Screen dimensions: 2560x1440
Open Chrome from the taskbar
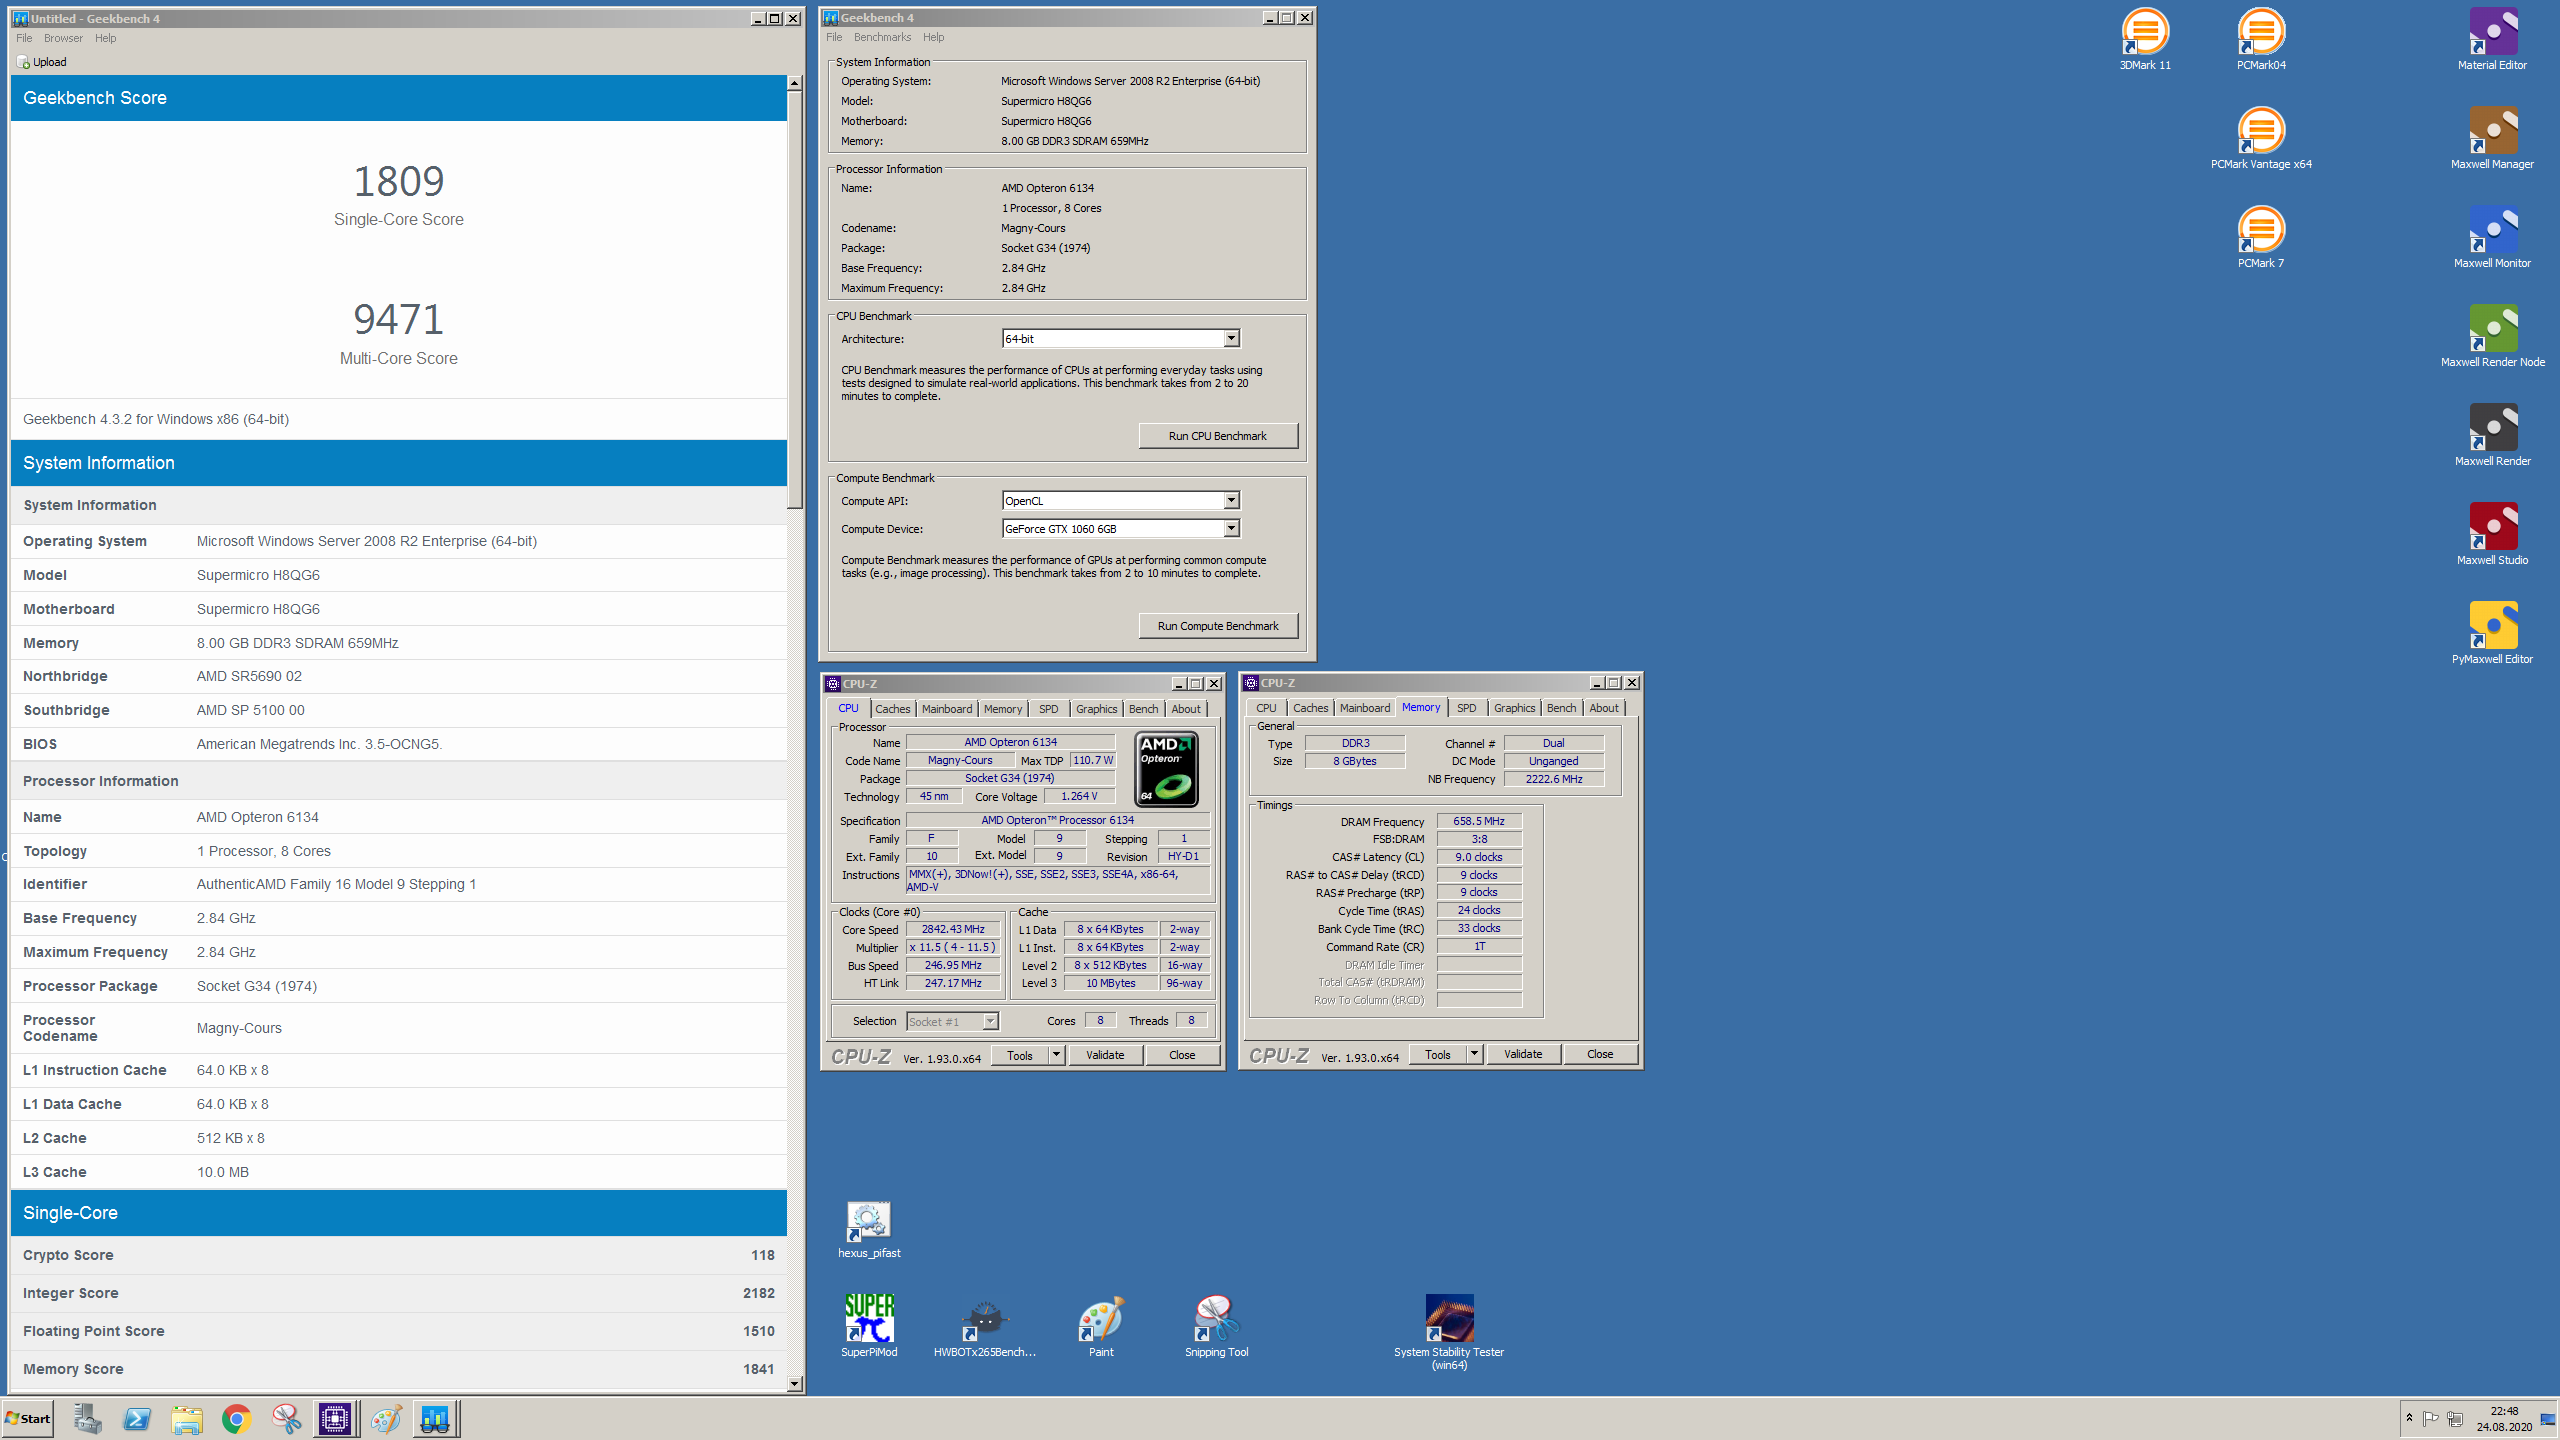[x=237, y=1419]
